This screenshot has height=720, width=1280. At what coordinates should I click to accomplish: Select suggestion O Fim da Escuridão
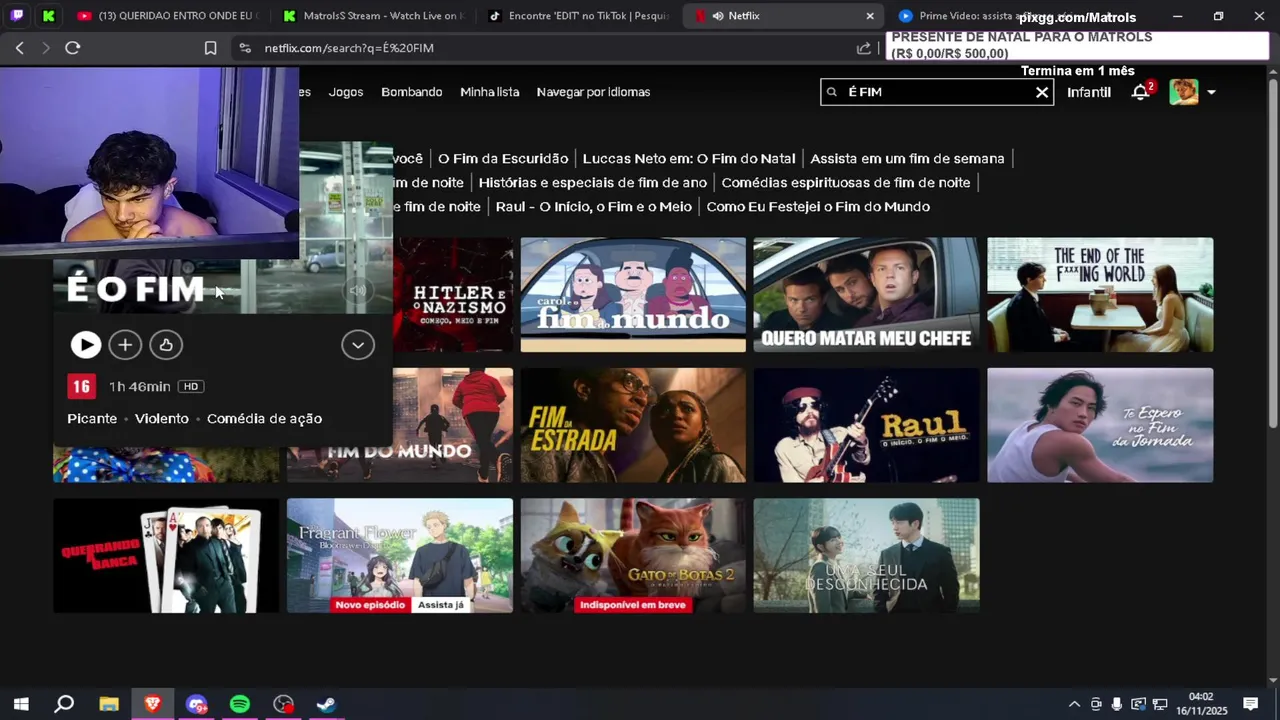[x=503, y=158]
